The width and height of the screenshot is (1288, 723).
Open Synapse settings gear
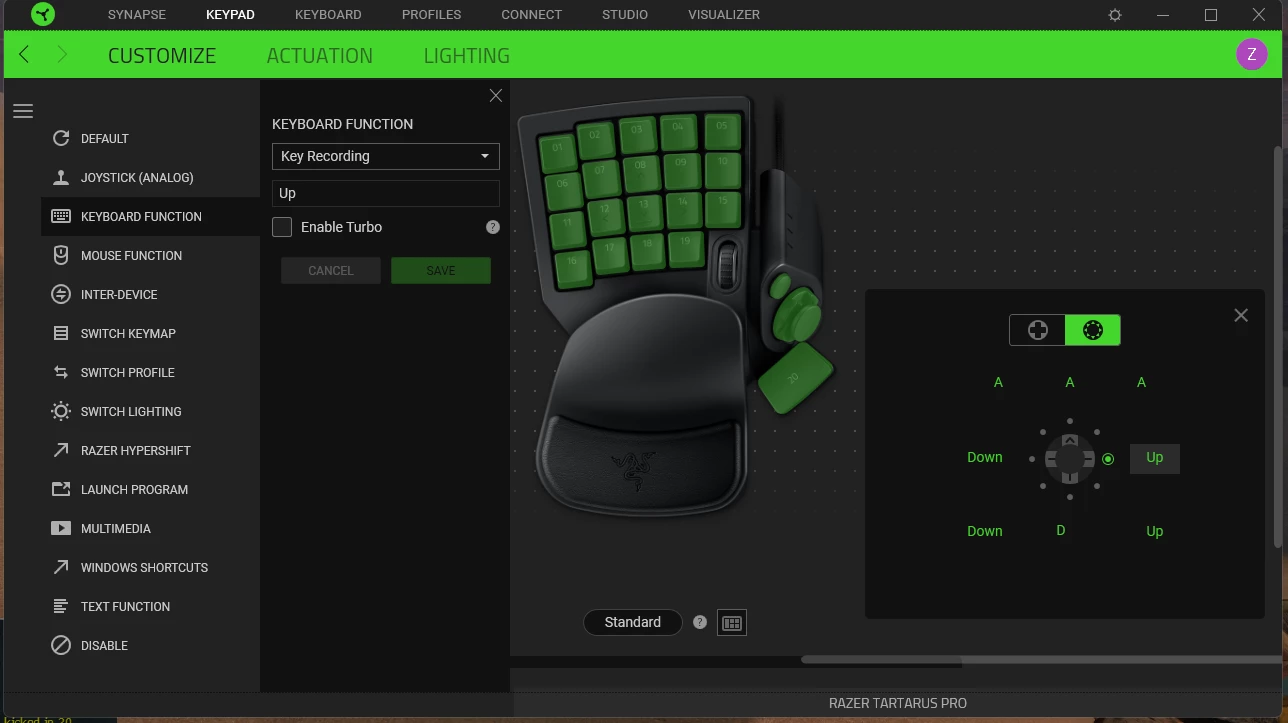tap(1115, 15)
